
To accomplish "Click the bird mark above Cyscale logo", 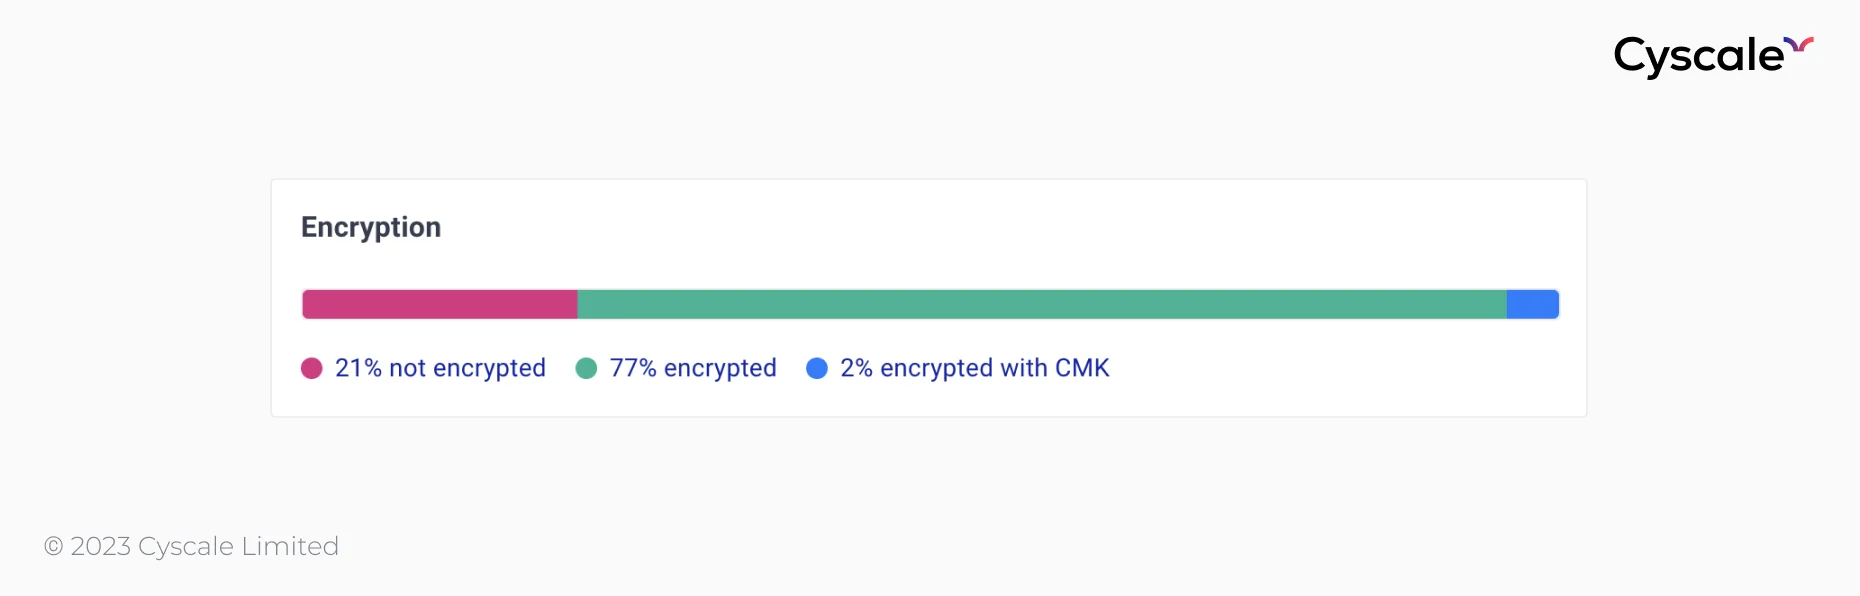I will (1799, 44).
